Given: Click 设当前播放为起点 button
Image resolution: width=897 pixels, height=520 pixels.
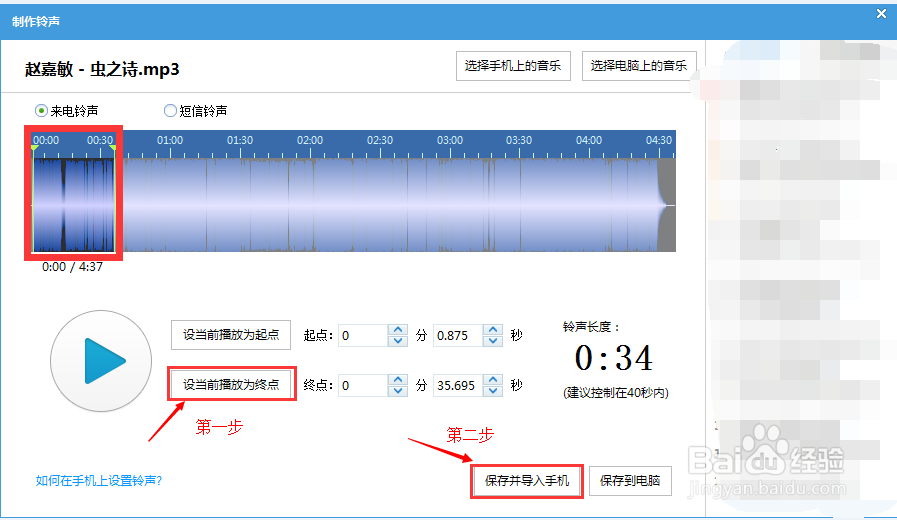Looking at the screenshot, I should (231, 335).
